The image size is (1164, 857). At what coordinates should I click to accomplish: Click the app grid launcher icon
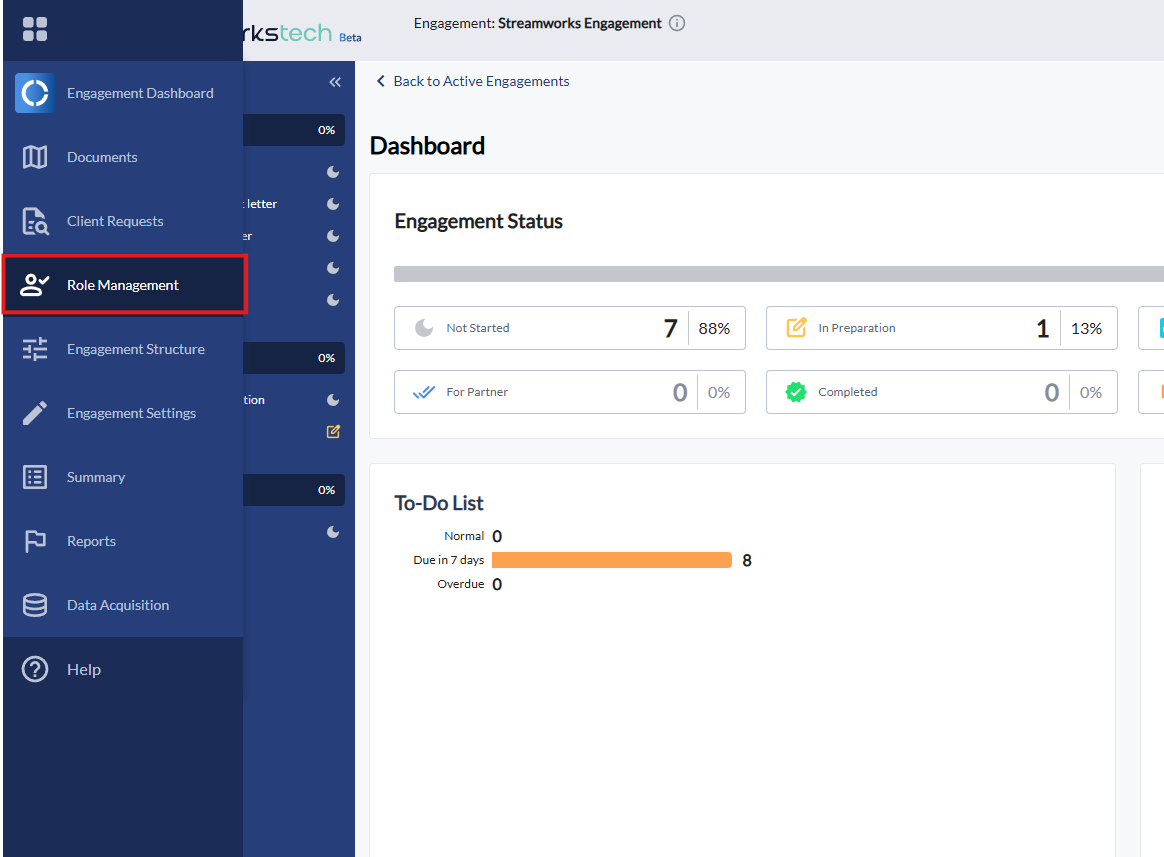click(x=35, y=30)
